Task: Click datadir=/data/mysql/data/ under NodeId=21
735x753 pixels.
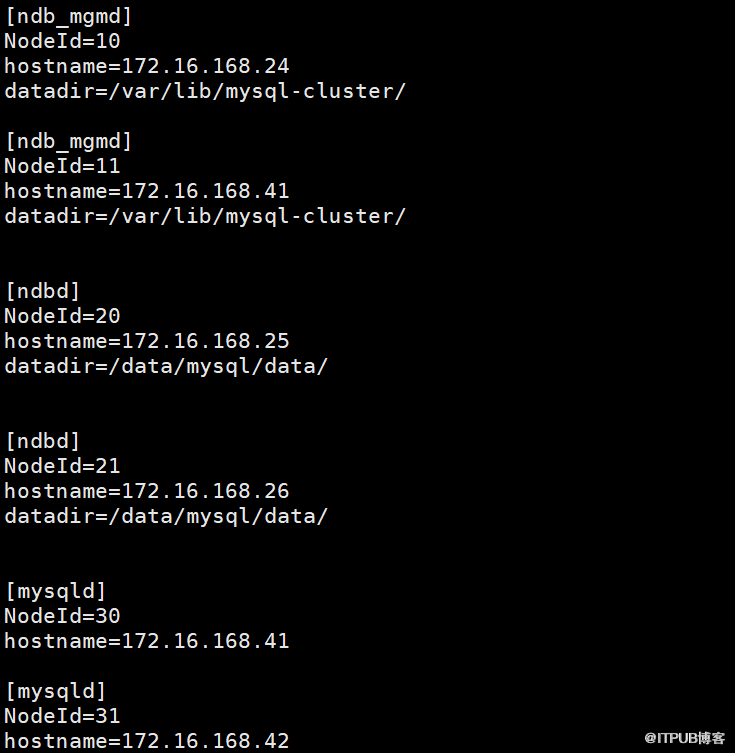Action: 166,516
